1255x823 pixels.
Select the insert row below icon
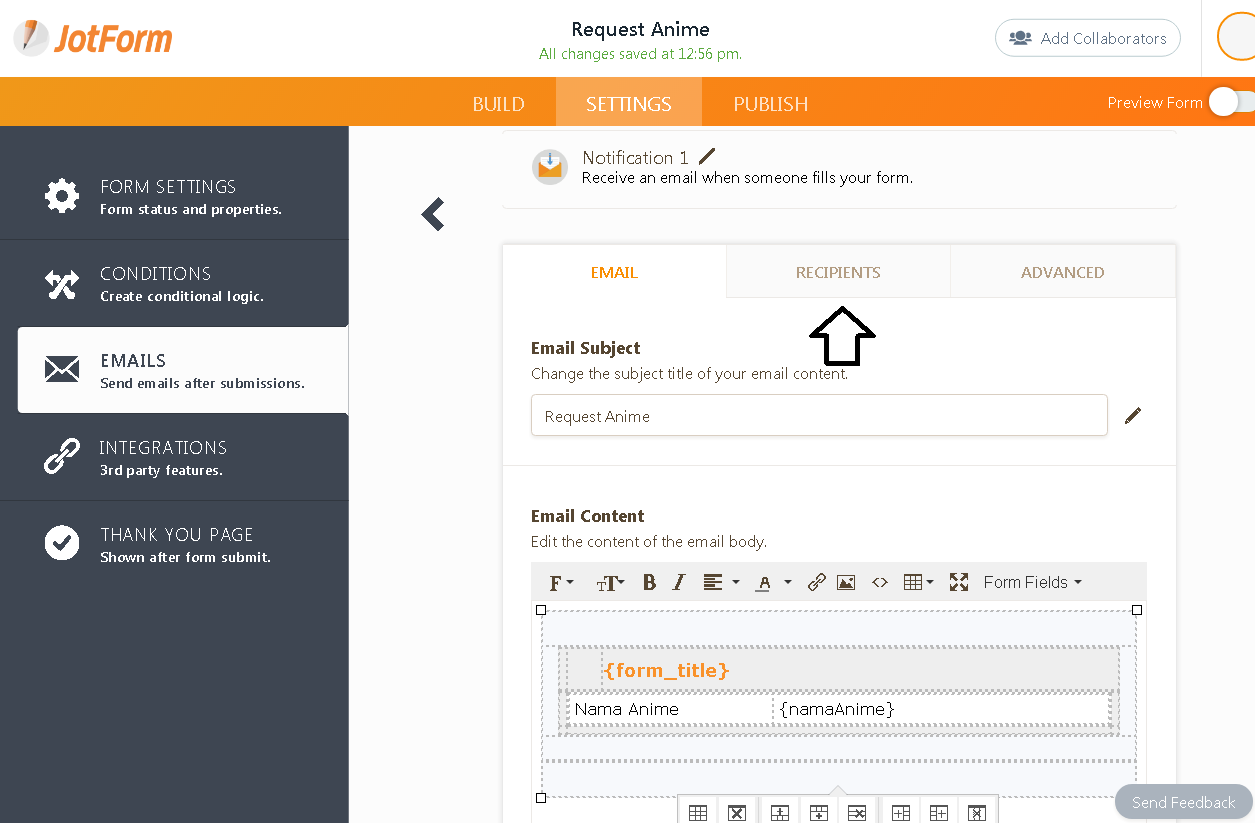tap(819, 811)
